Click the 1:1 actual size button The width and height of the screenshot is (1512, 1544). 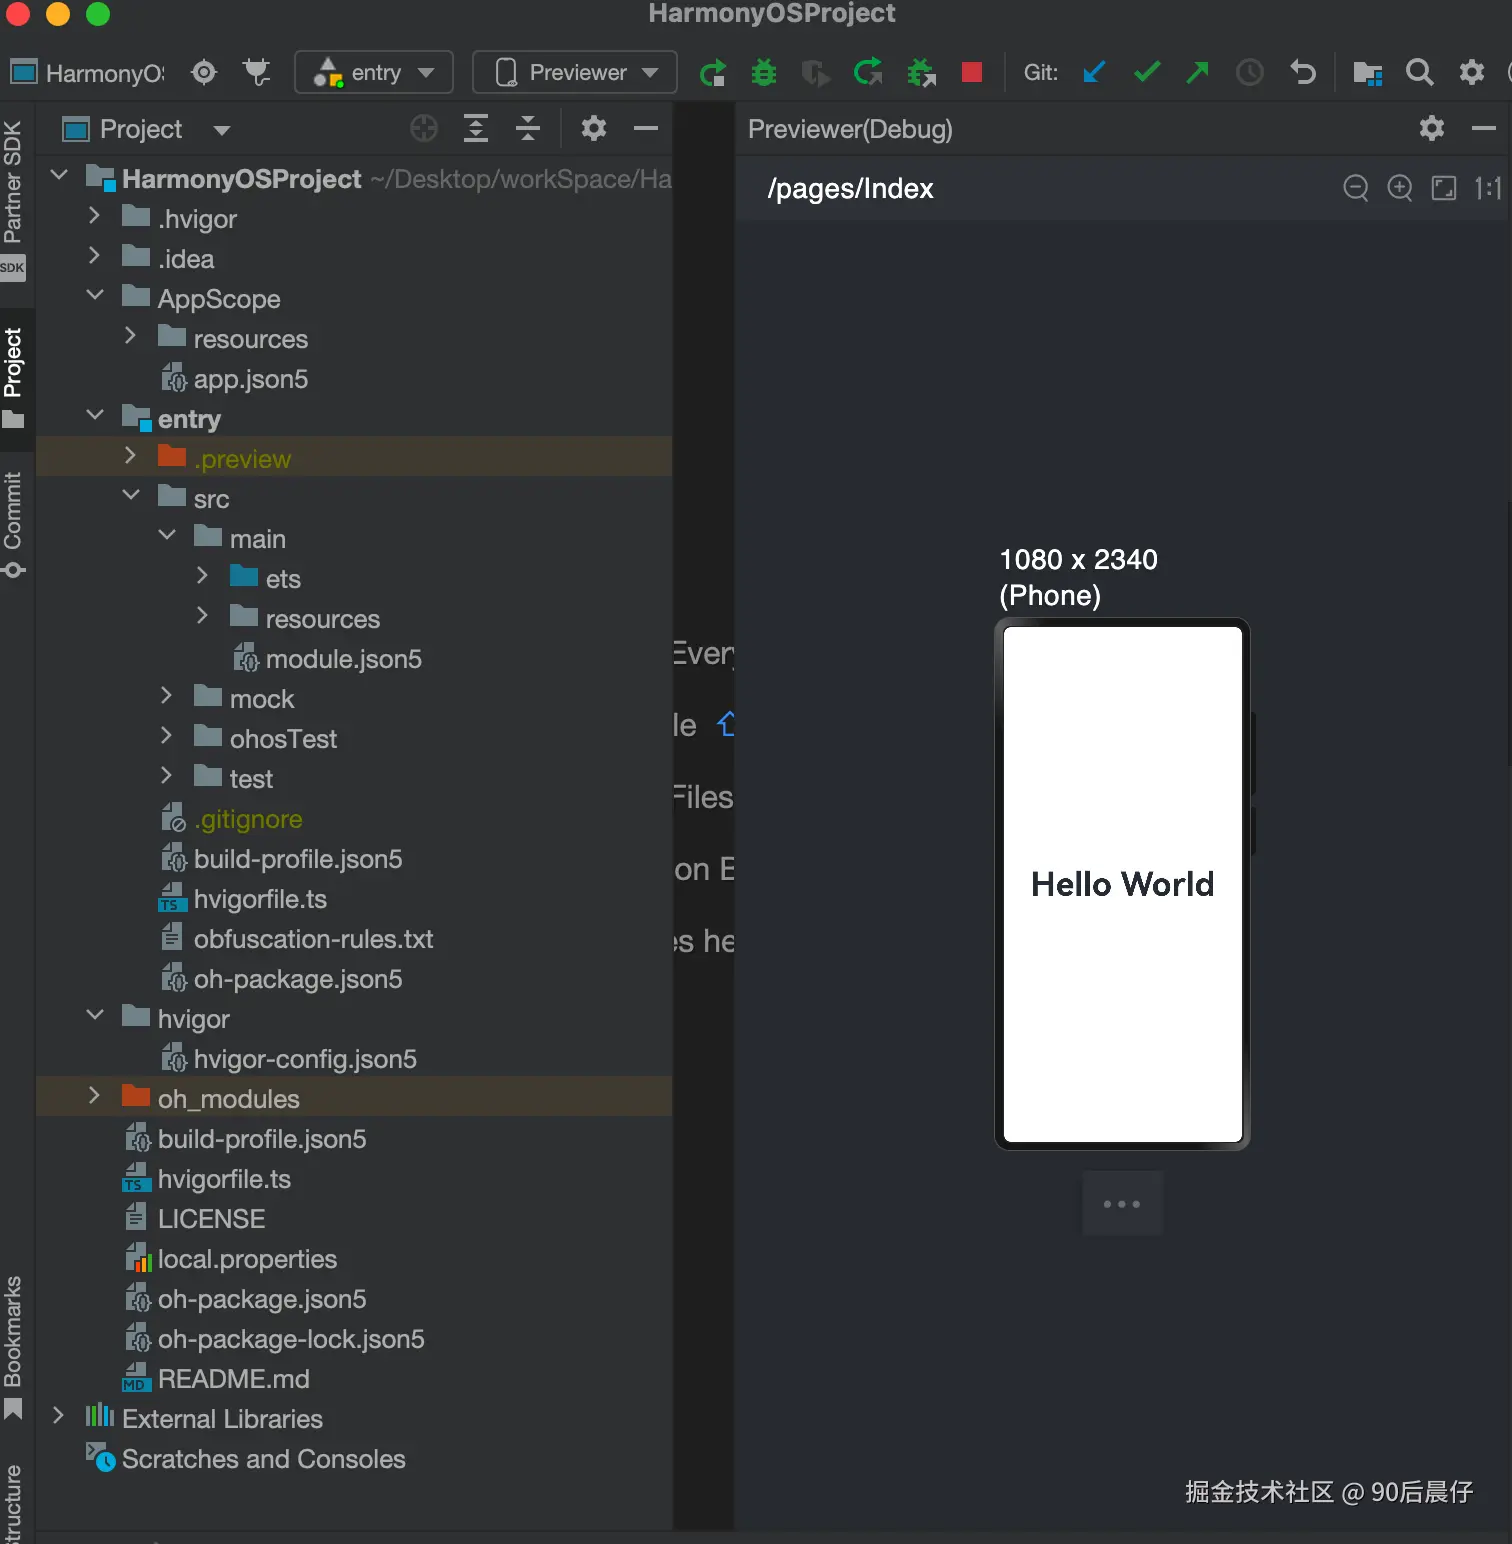tap(1488, 188)
